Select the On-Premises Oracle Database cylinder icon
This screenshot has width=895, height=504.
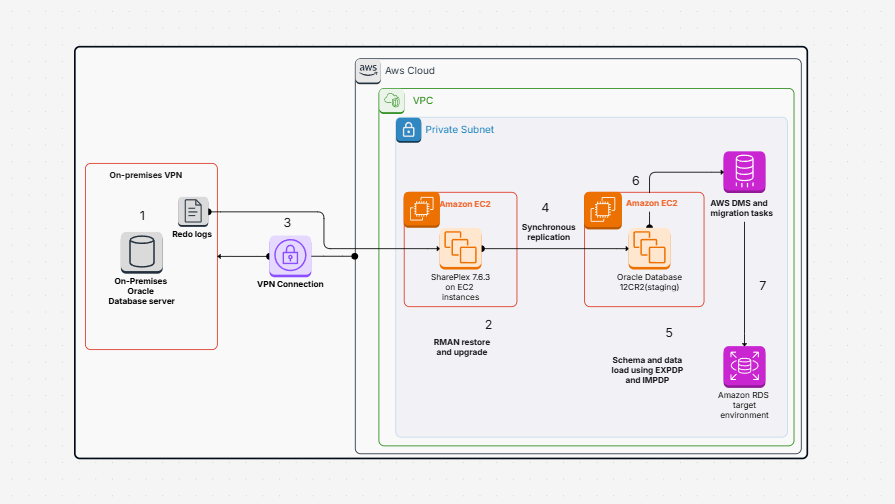142,252
